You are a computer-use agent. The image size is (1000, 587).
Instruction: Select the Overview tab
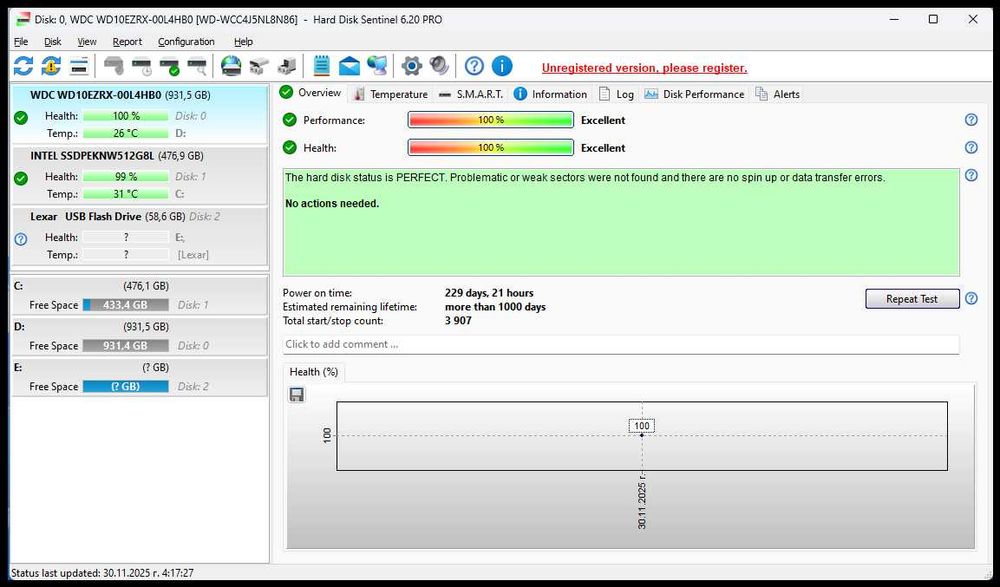click(311, 93)
